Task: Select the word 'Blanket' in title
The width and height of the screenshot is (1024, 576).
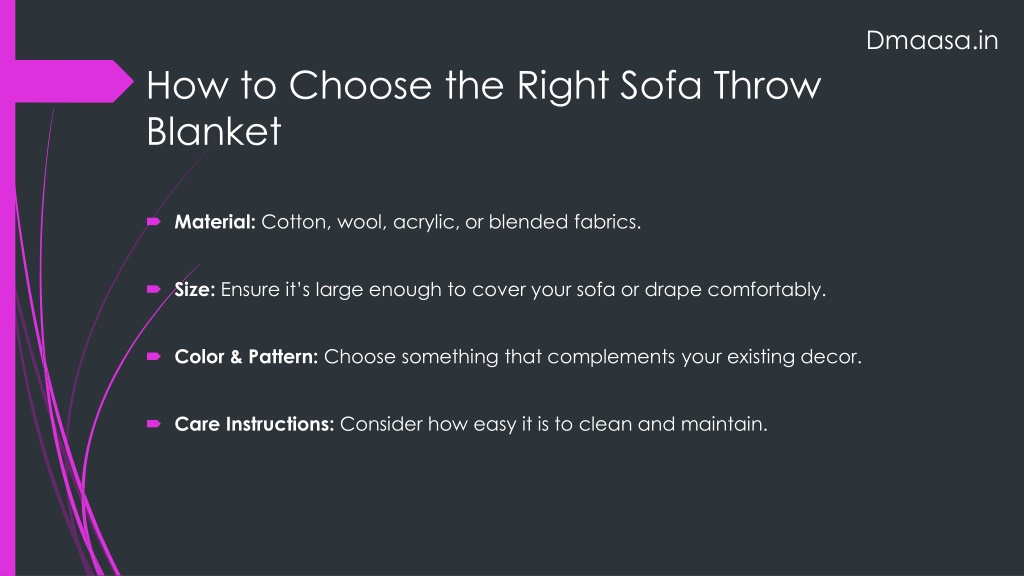Action: coord(214,131)
